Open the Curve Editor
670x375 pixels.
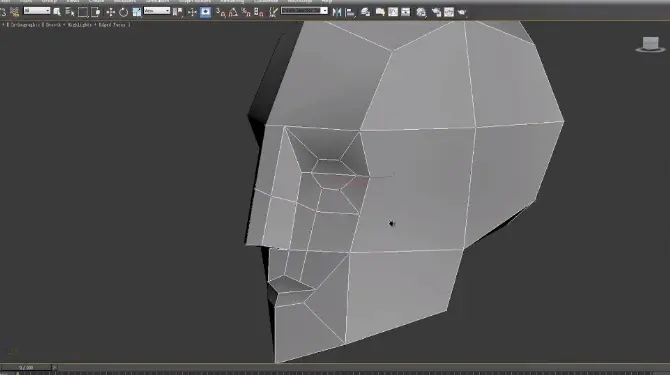(393, 12)
